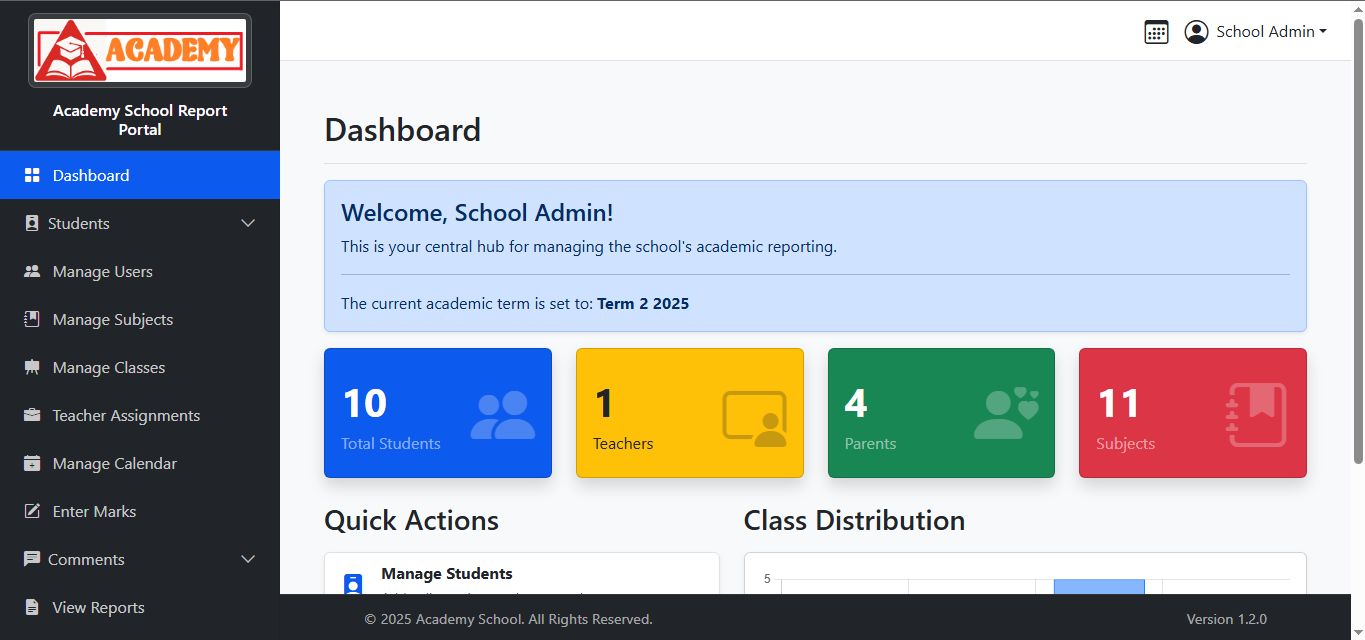Viewport: 1365px width, 640px height.
Task: Open the calendar icon in top bar
Action: click(1156, 32)
